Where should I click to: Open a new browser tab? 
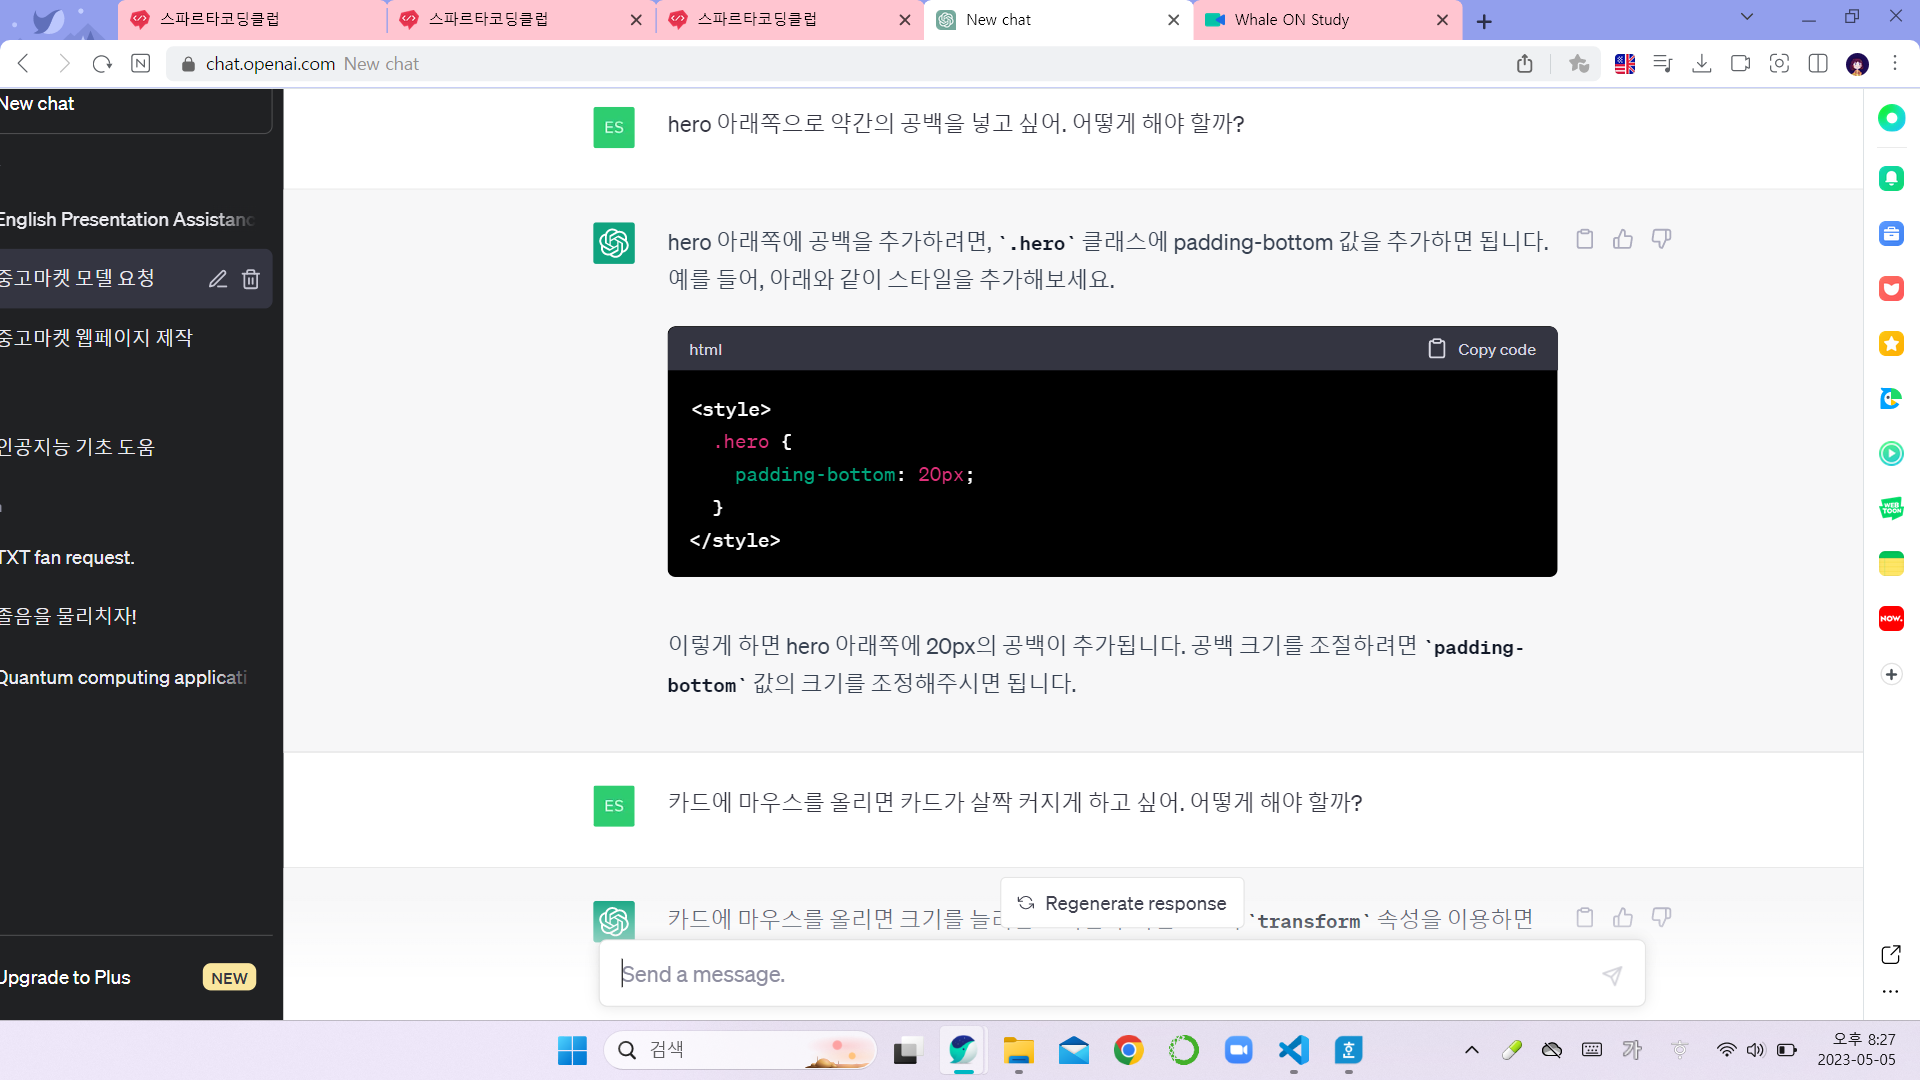point(1484,21)
